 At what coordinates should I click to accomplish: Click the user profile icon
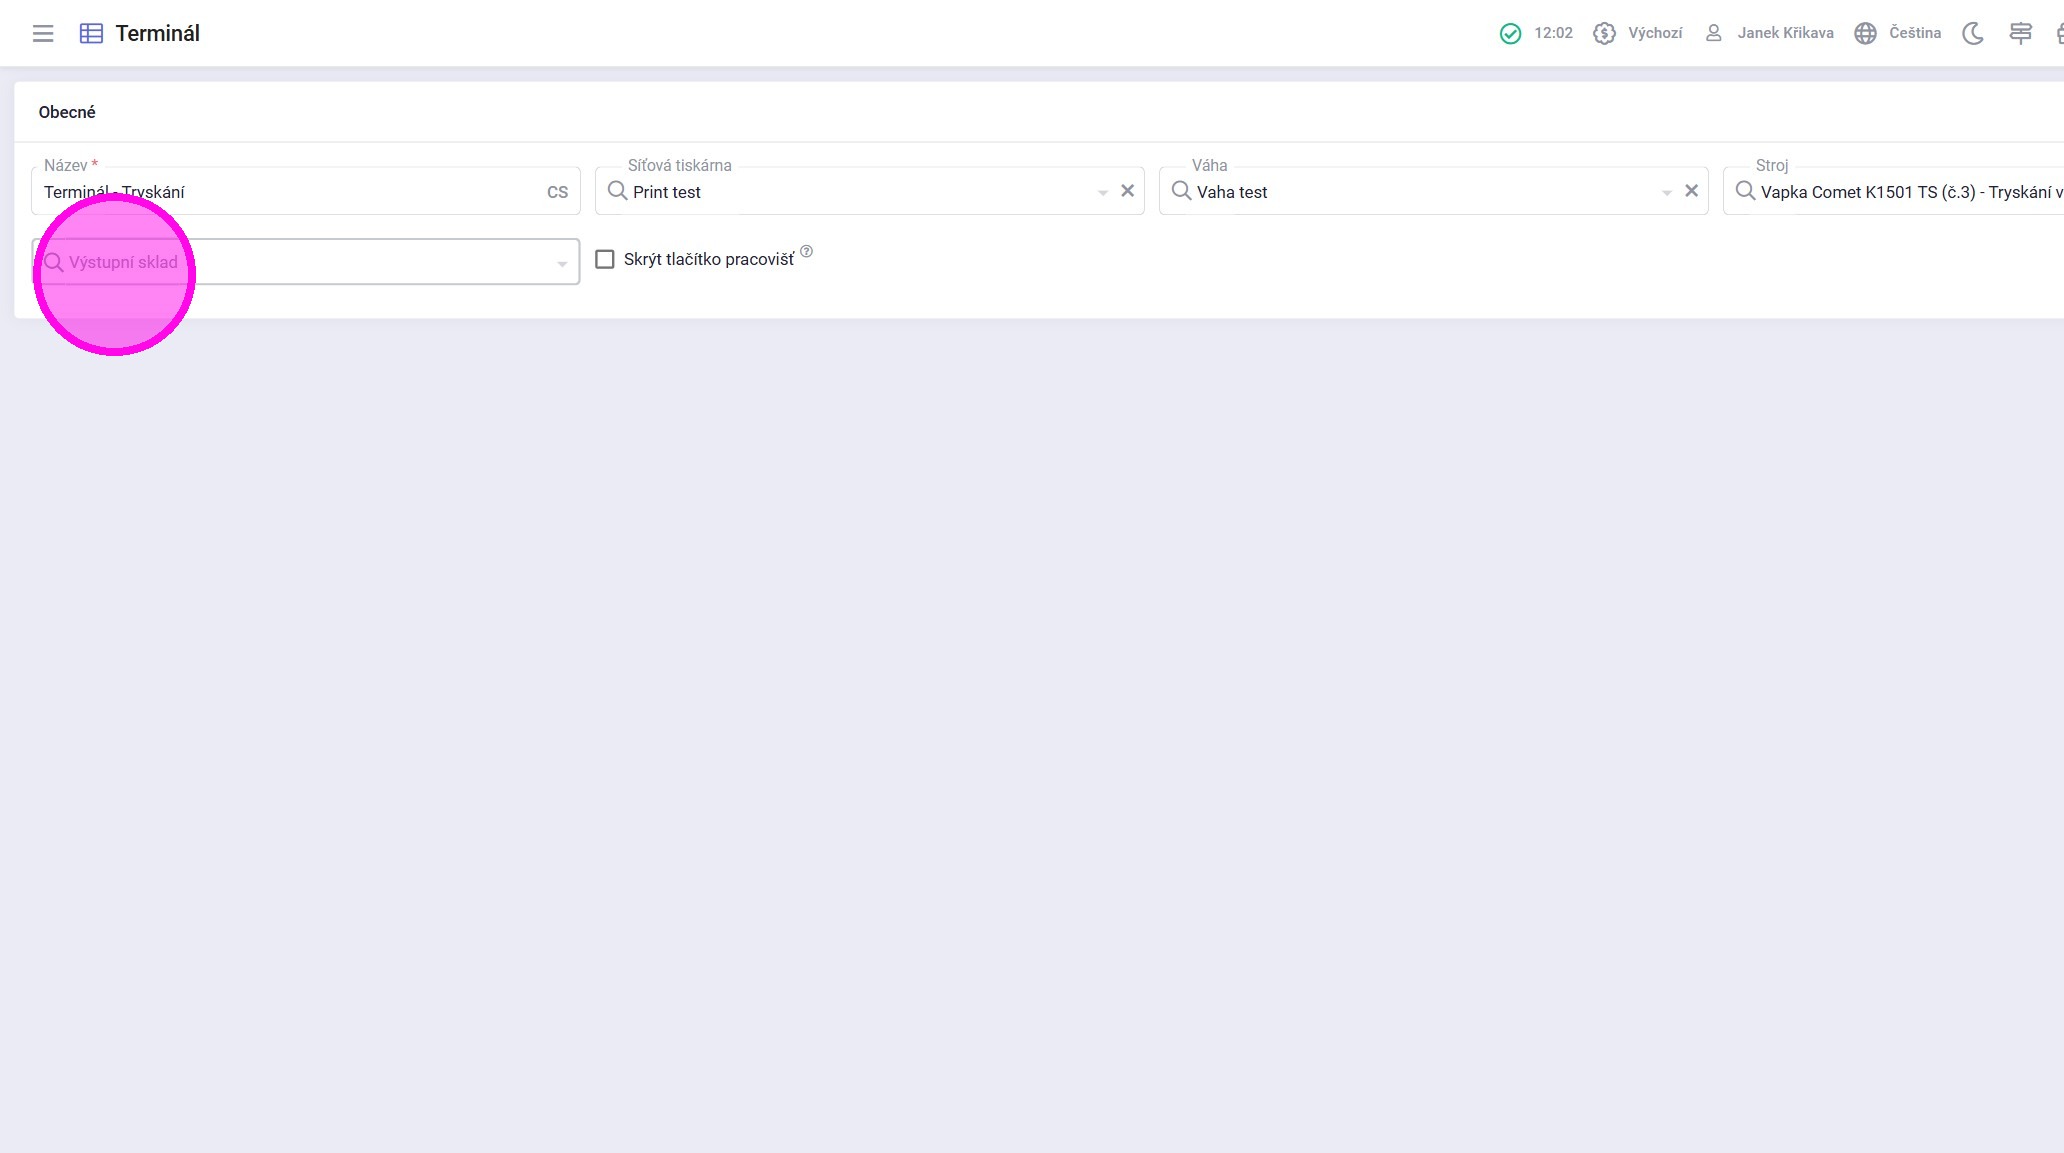coord(1713,33)
